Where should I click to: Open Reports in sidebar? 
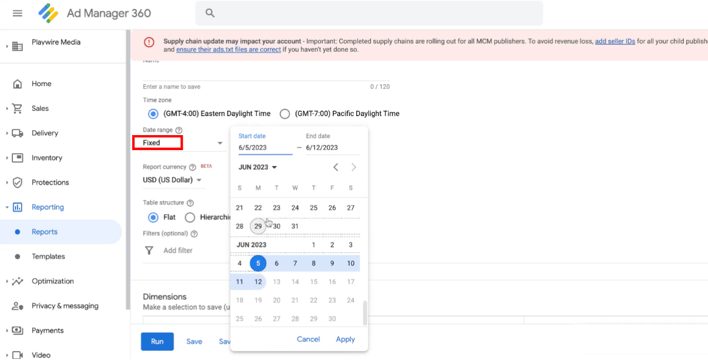coord(61,232)
